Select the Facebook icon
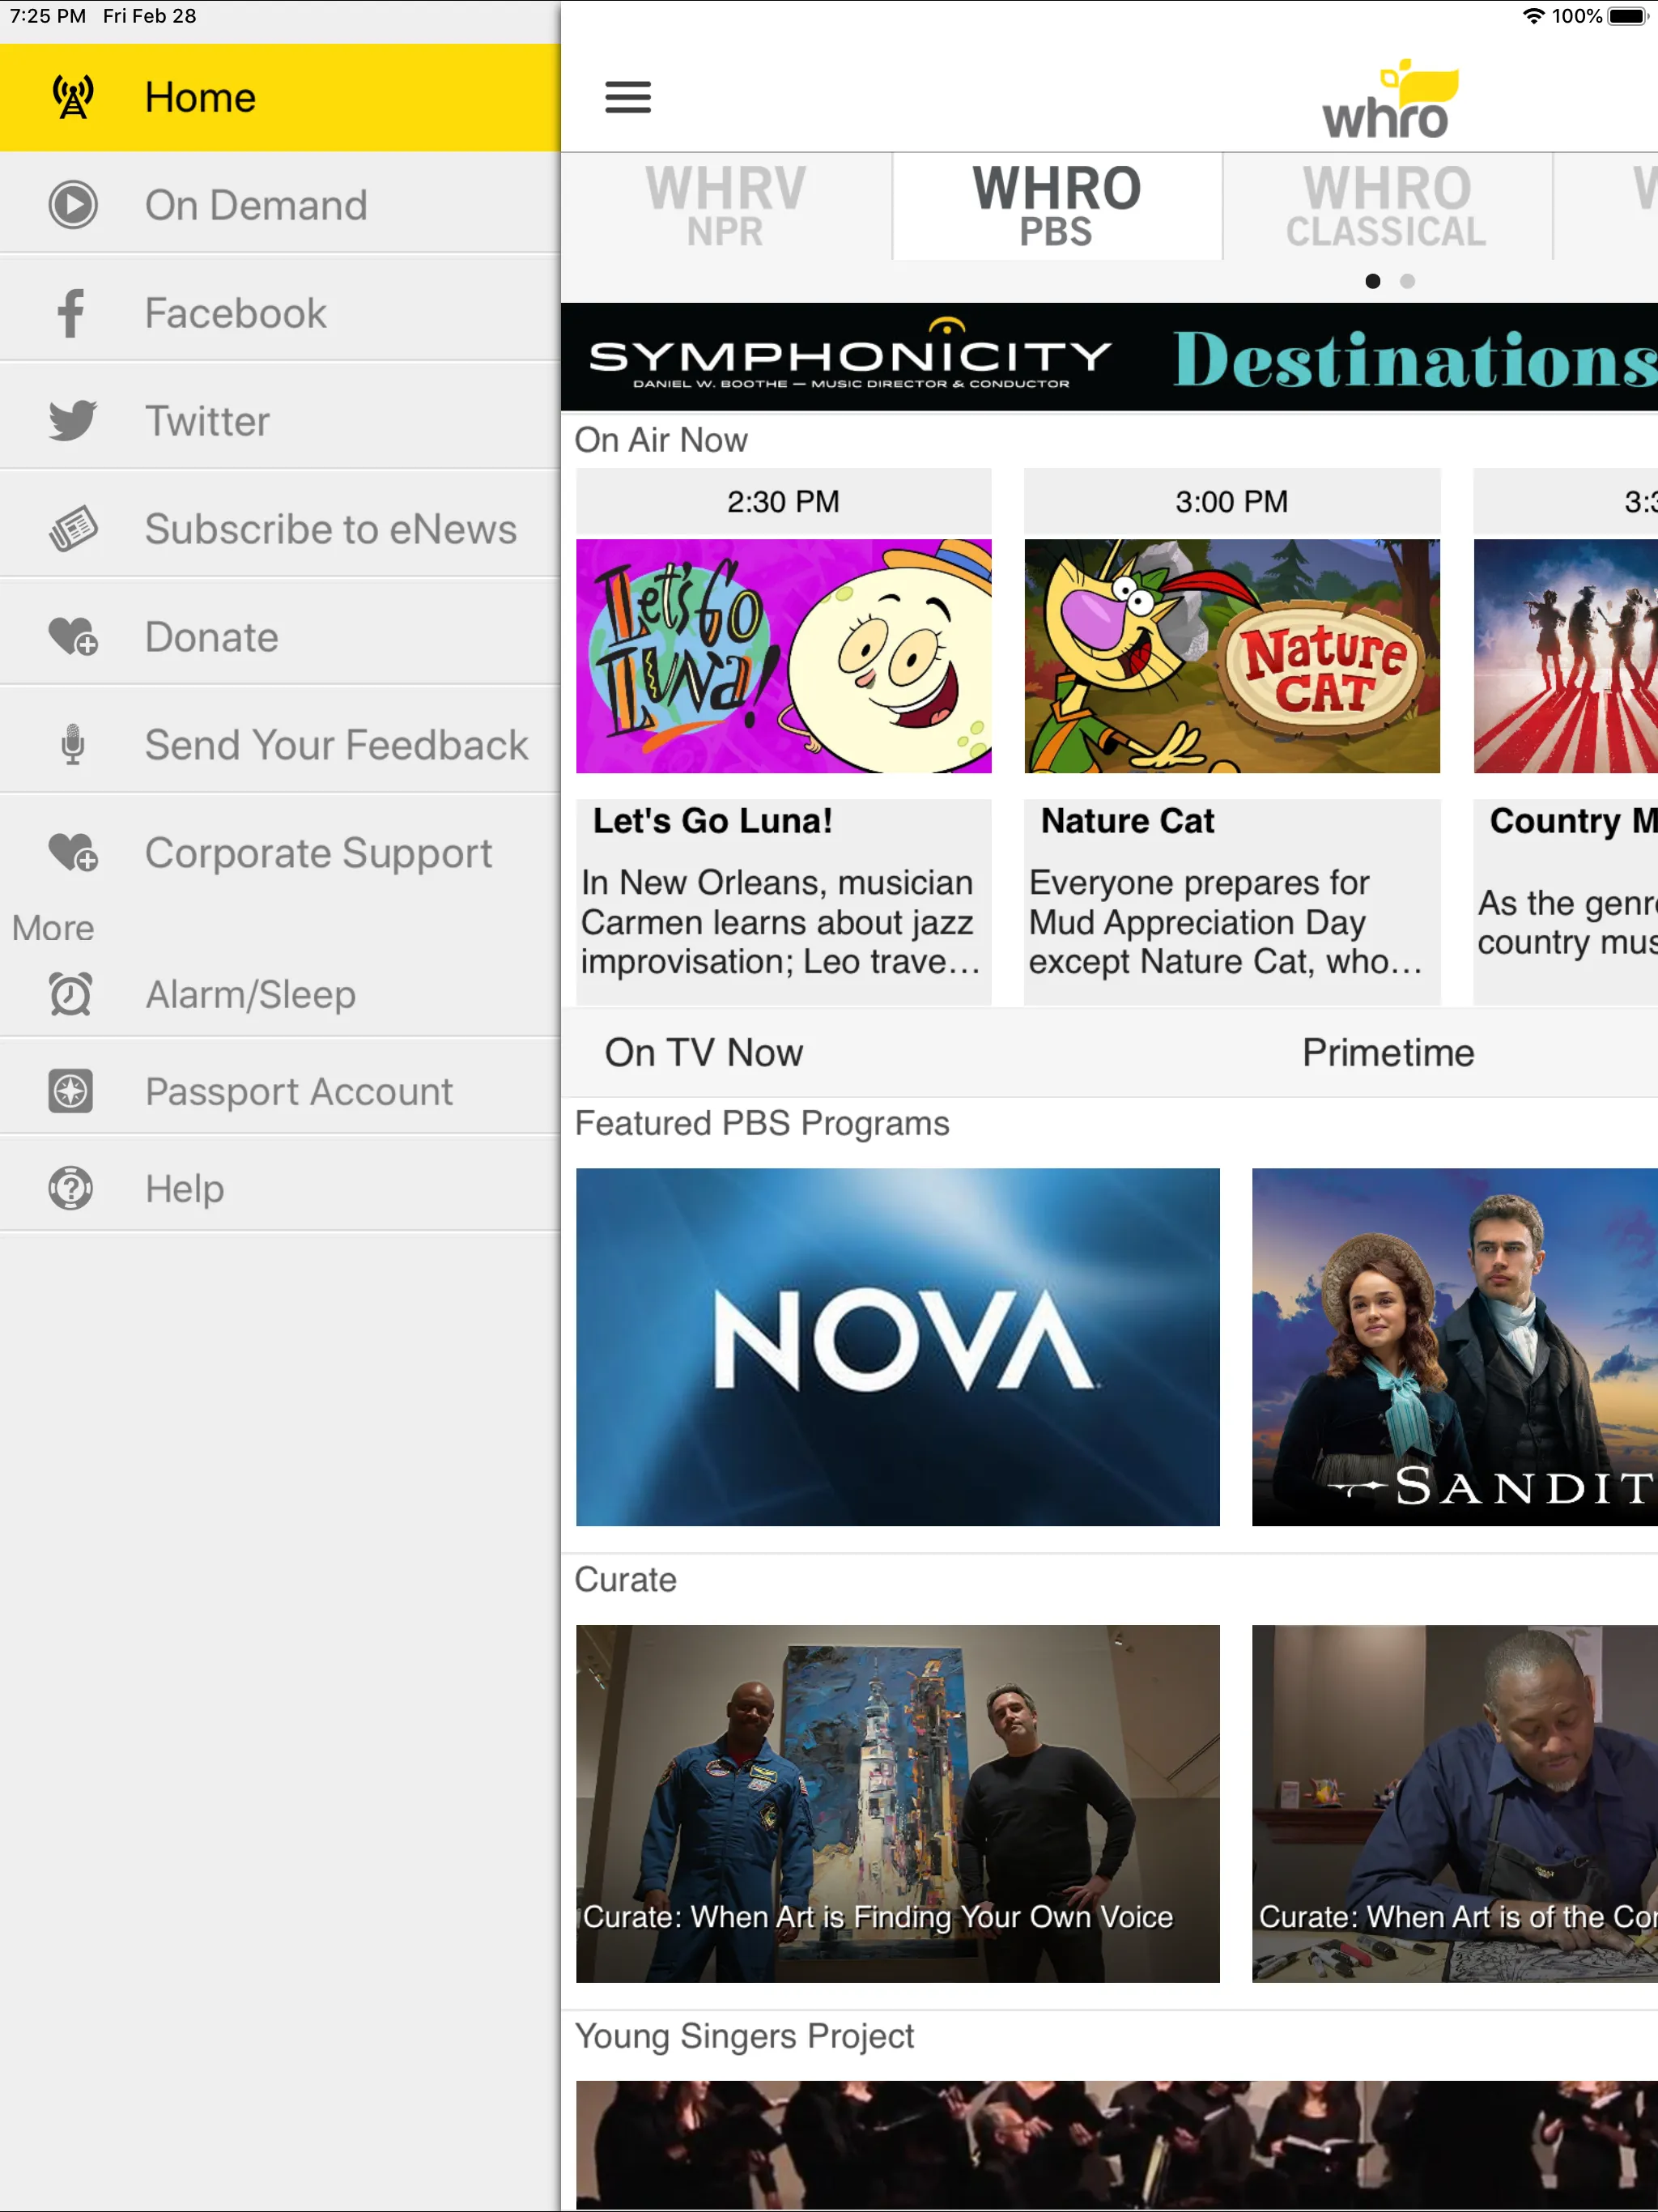 pos(68,313)
